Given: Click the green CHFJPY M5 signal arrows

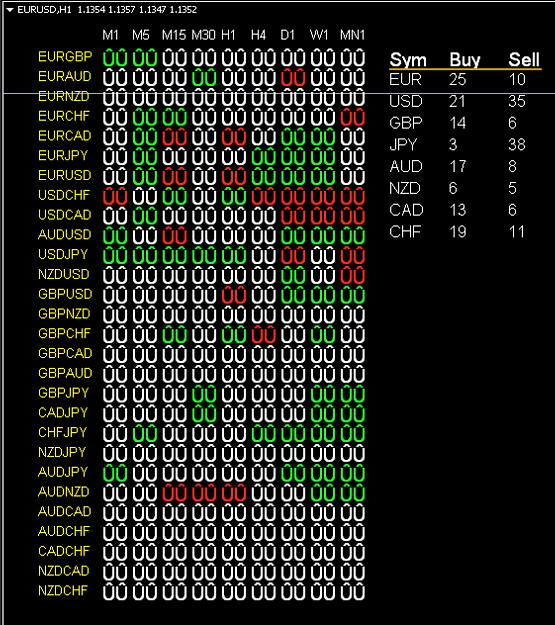Looking at the screenshot, I should pyautogui.click(x=145, y=433).
